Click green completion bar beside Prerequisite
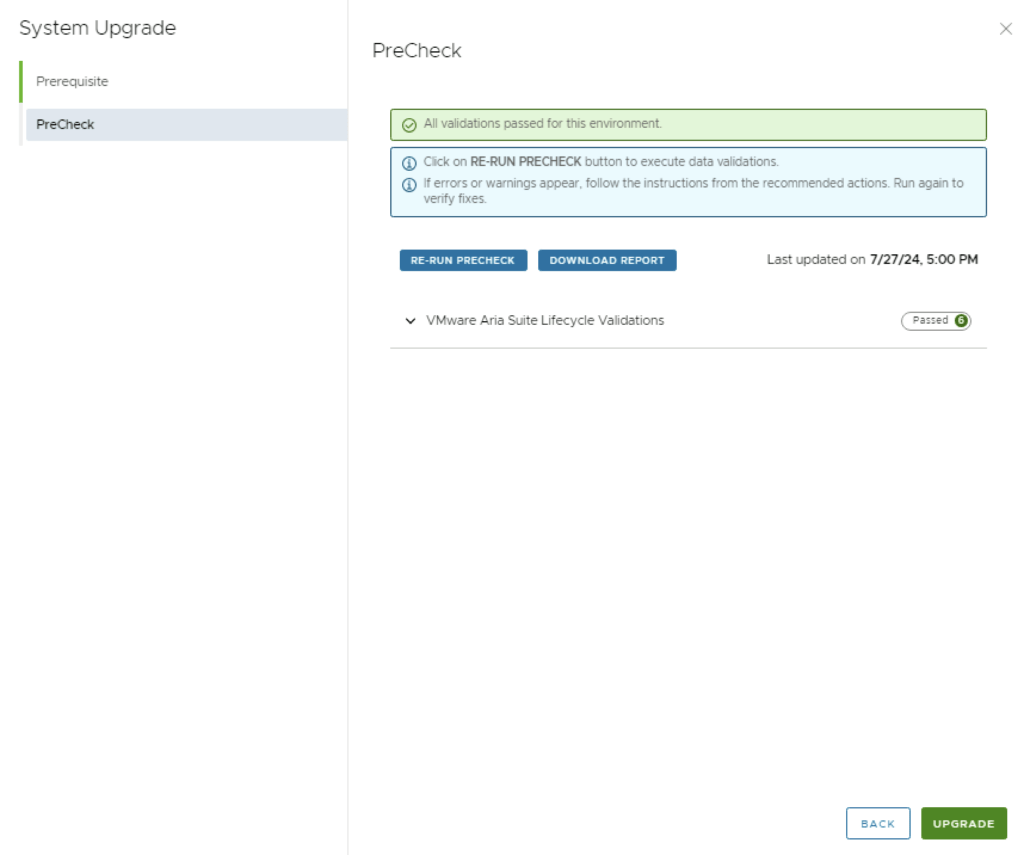The width and height of the screenshot is (1024, 855). (x=21, y=81)
